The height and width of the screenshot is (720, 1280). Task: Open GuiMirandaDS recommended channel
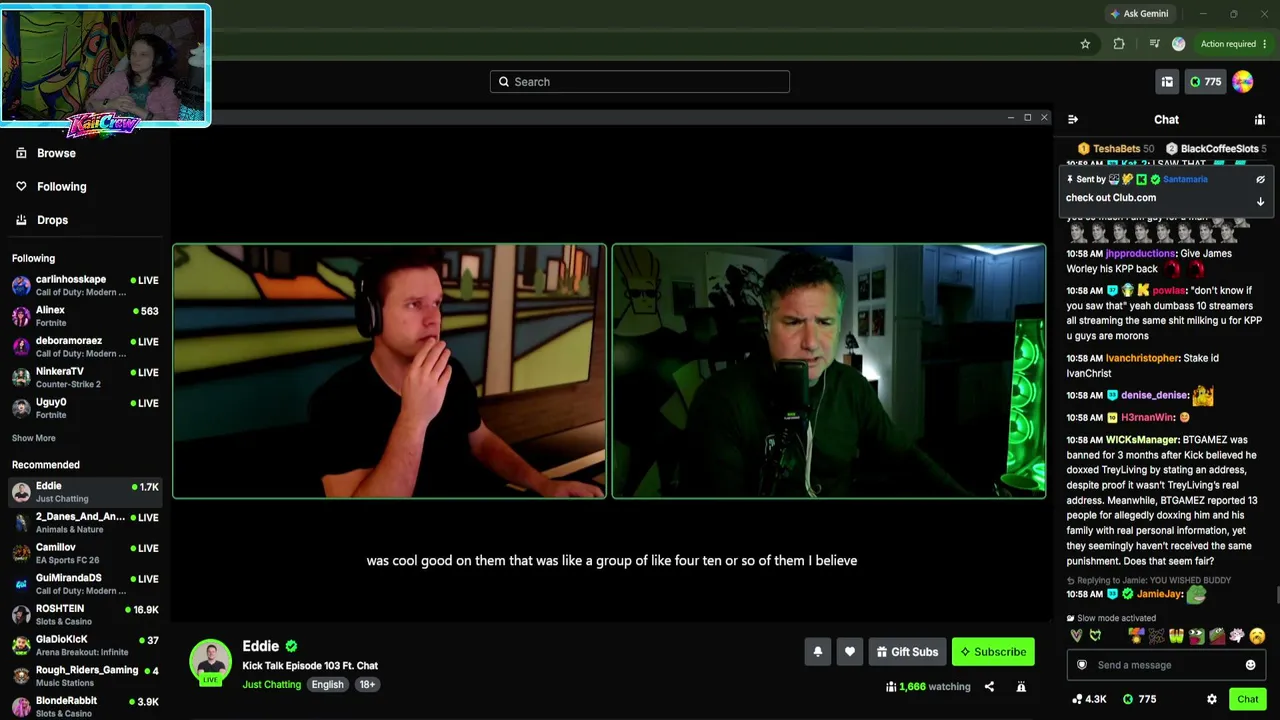tap(85, 583)
